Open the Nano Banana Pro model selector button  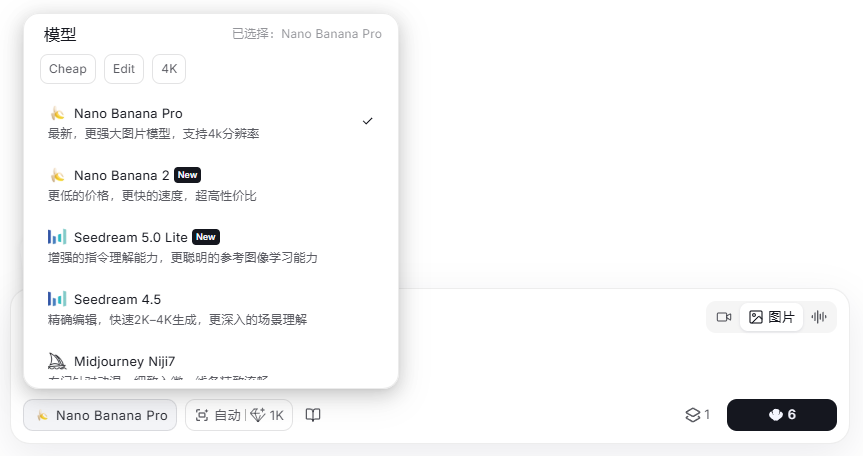coord(100,415)
